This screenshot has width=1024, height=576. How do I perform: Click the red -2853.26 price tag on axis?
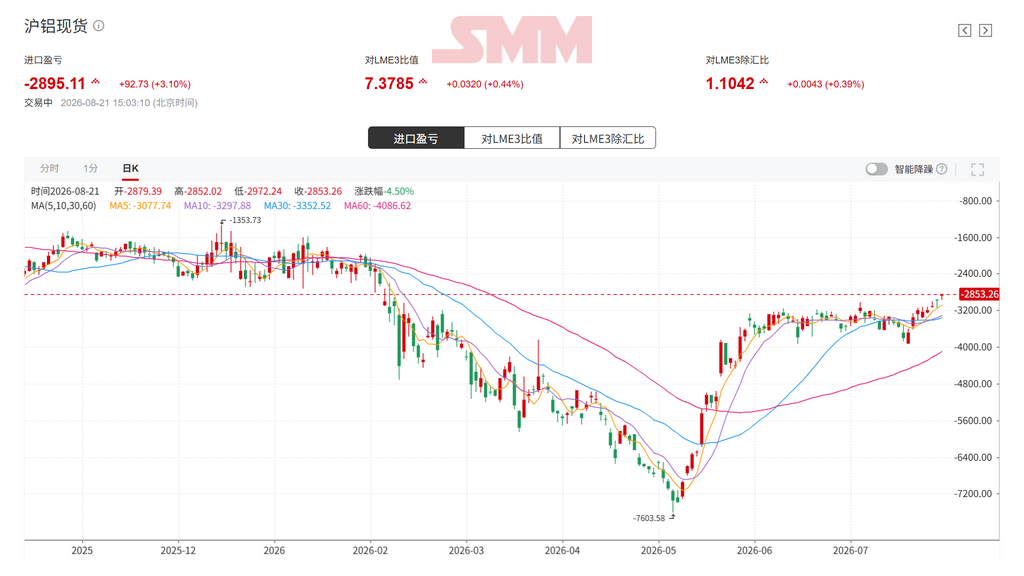point(978,295)
